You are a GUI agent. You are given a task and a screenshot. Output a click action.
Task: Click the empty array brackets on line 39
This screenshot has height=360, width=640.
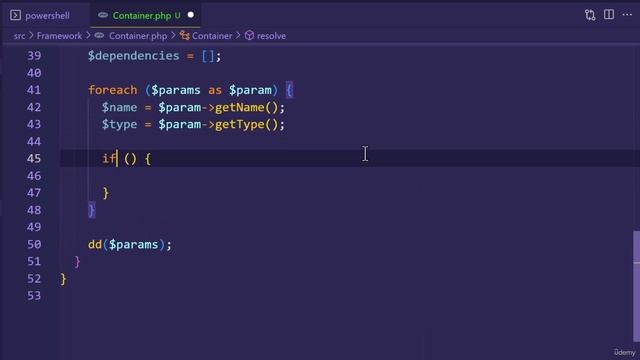click(208, 56)
